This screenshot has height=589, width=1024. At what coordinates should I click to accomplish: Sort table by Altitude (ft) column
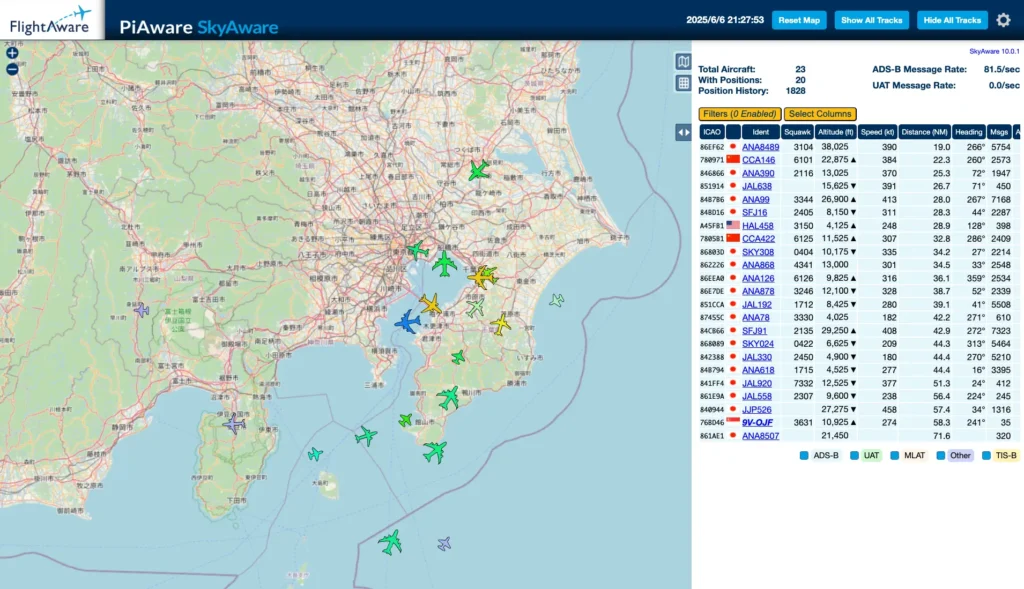[x=835, y=132]
